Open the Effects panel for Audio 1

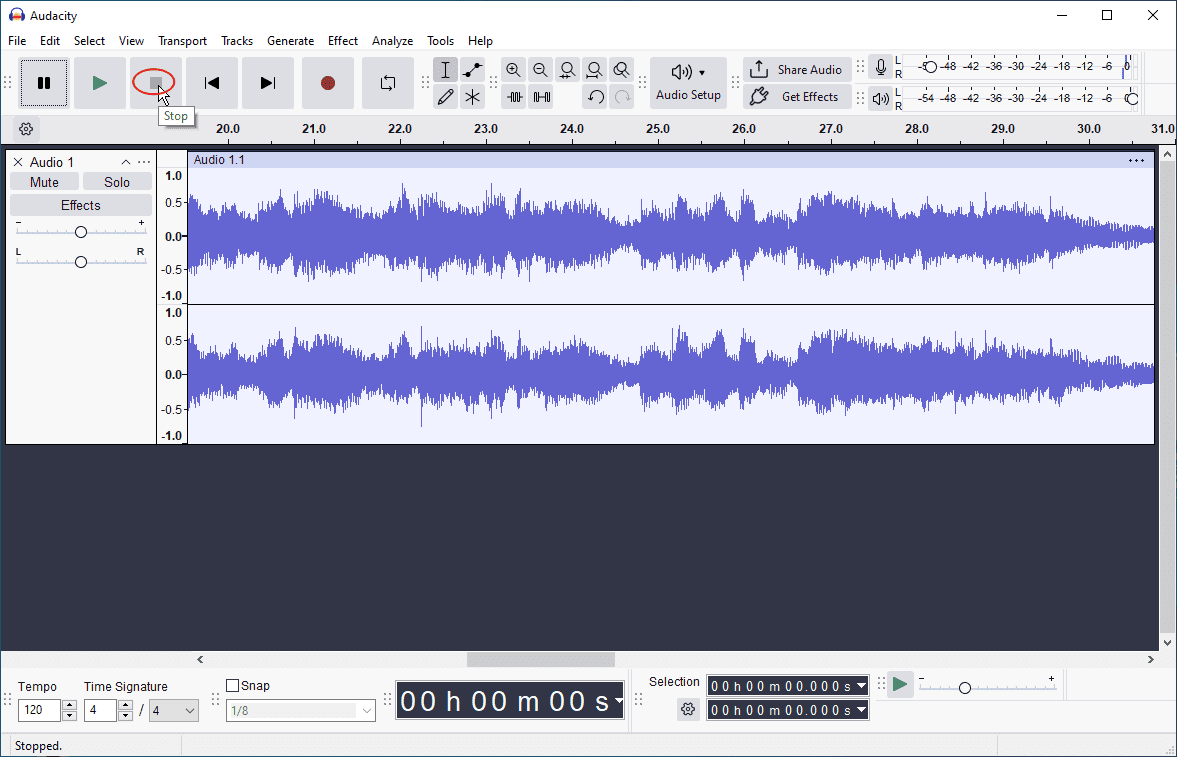point(81,204)
